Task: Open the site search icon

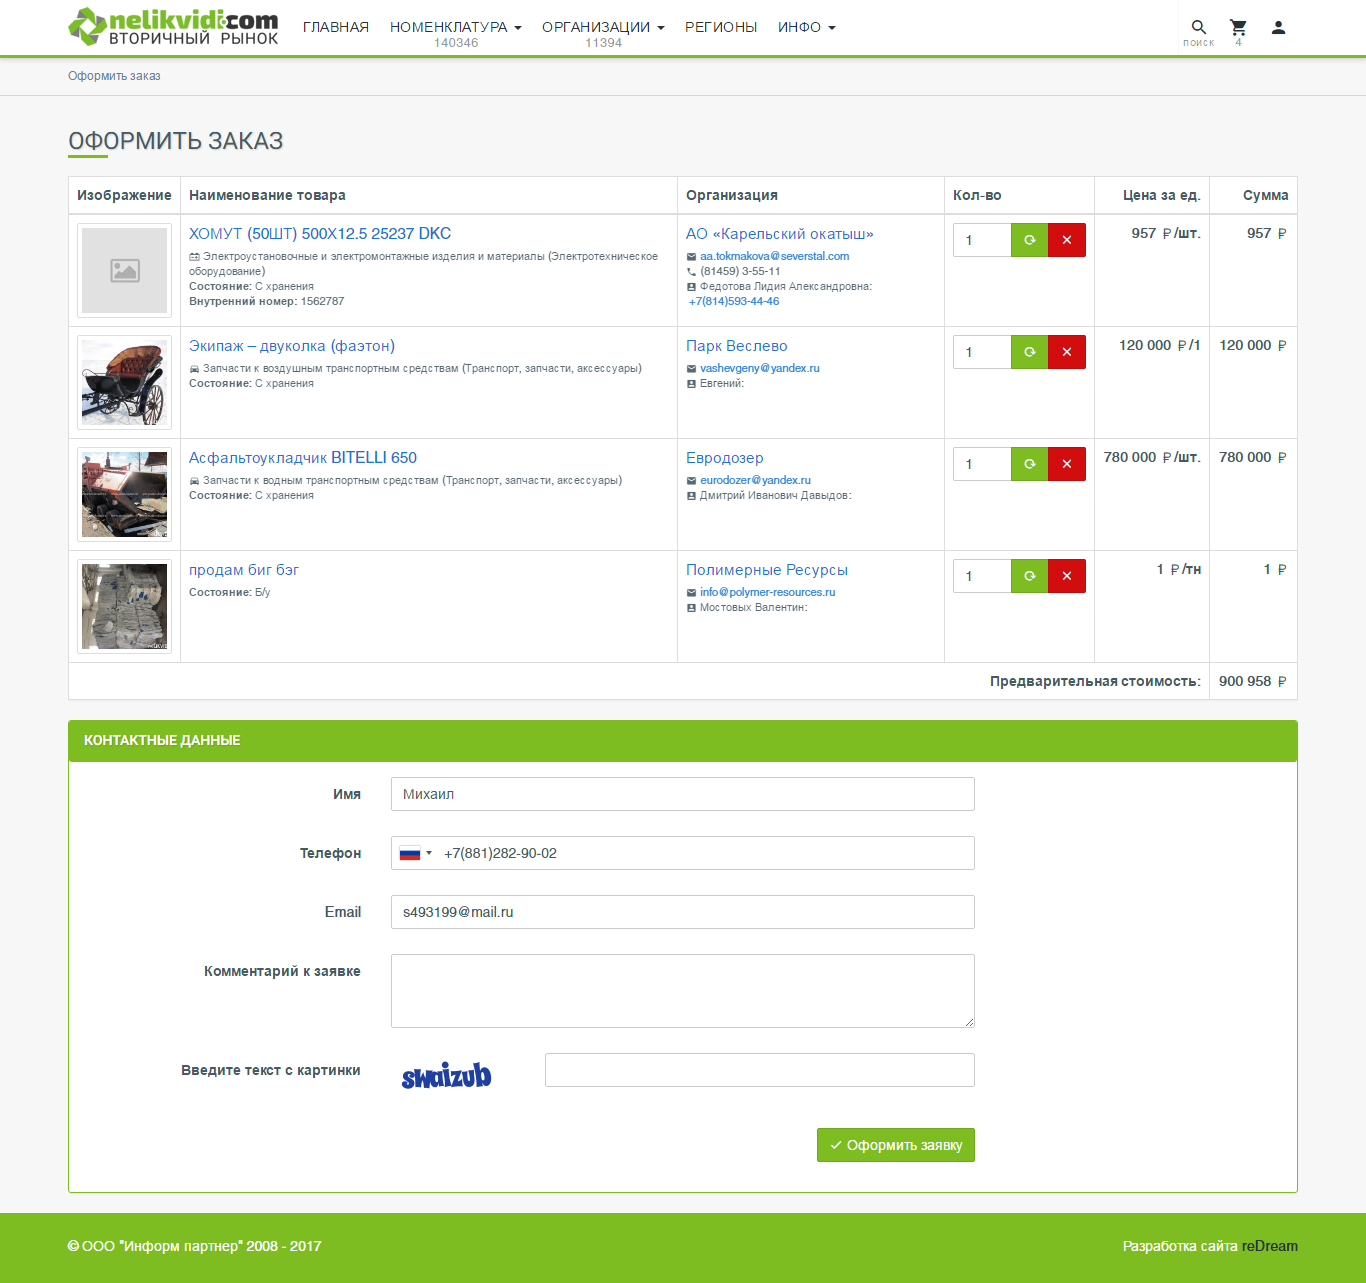Action: 1198,28
